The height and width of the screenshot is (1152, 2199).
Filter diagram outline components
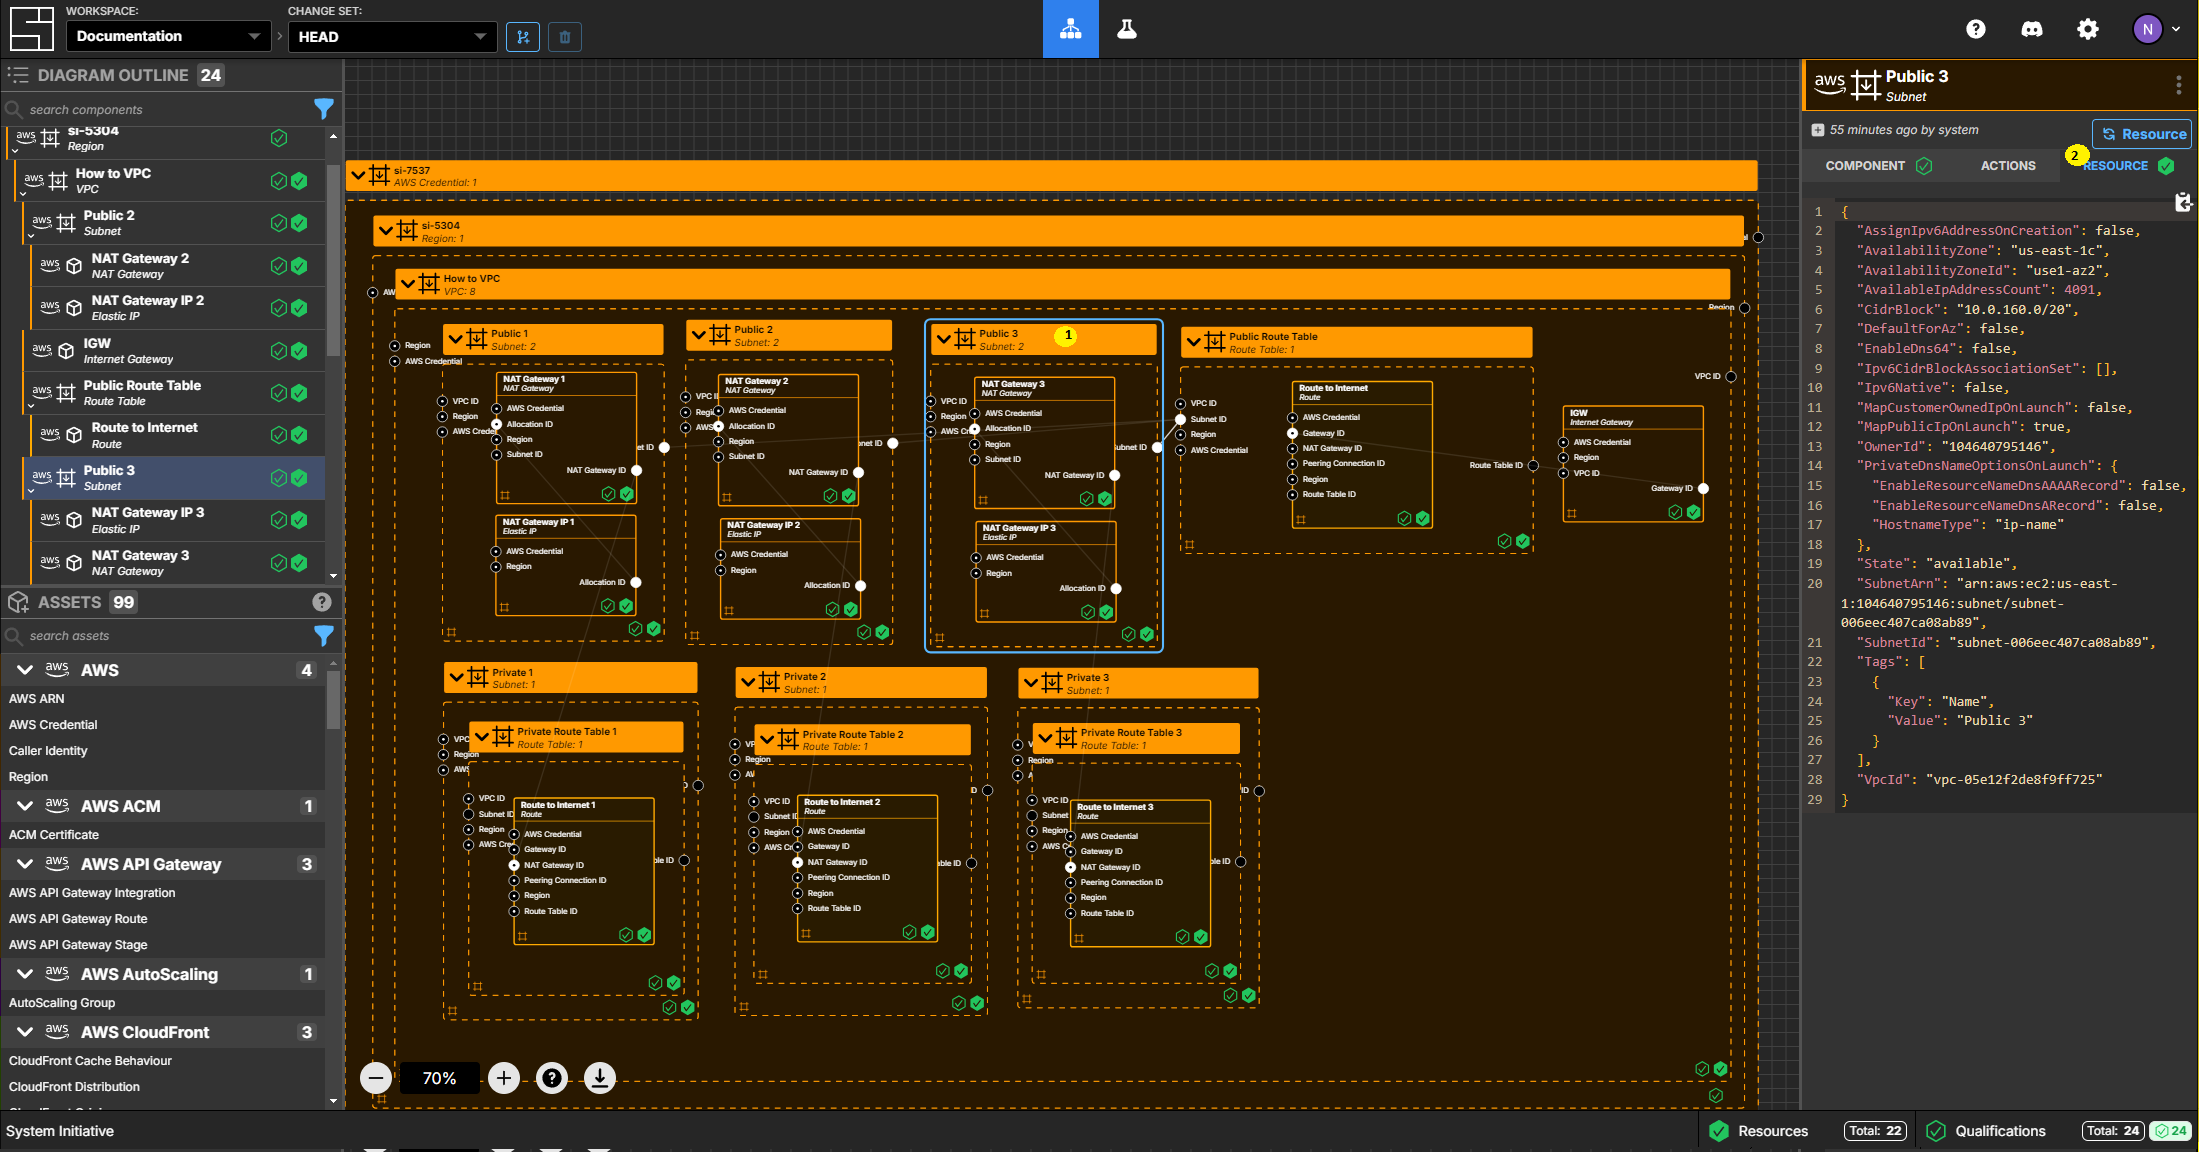click(323, 108)
